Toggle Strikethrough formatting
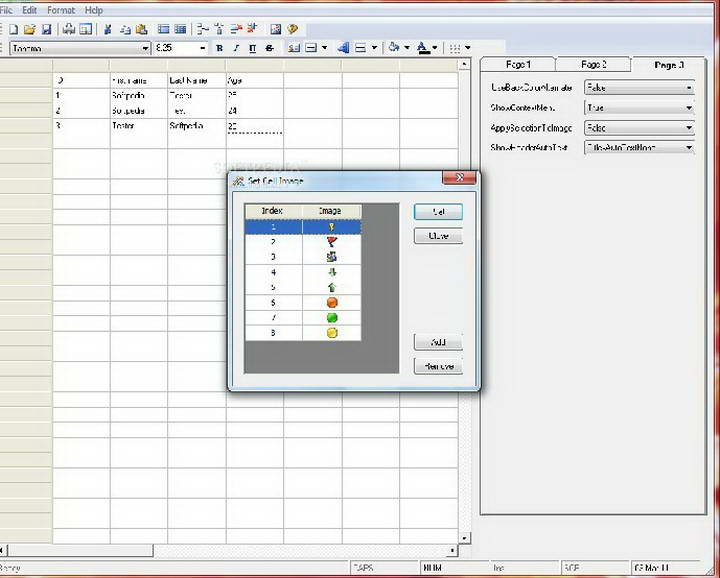Screen dimensions: 720x578 point(269,48)
